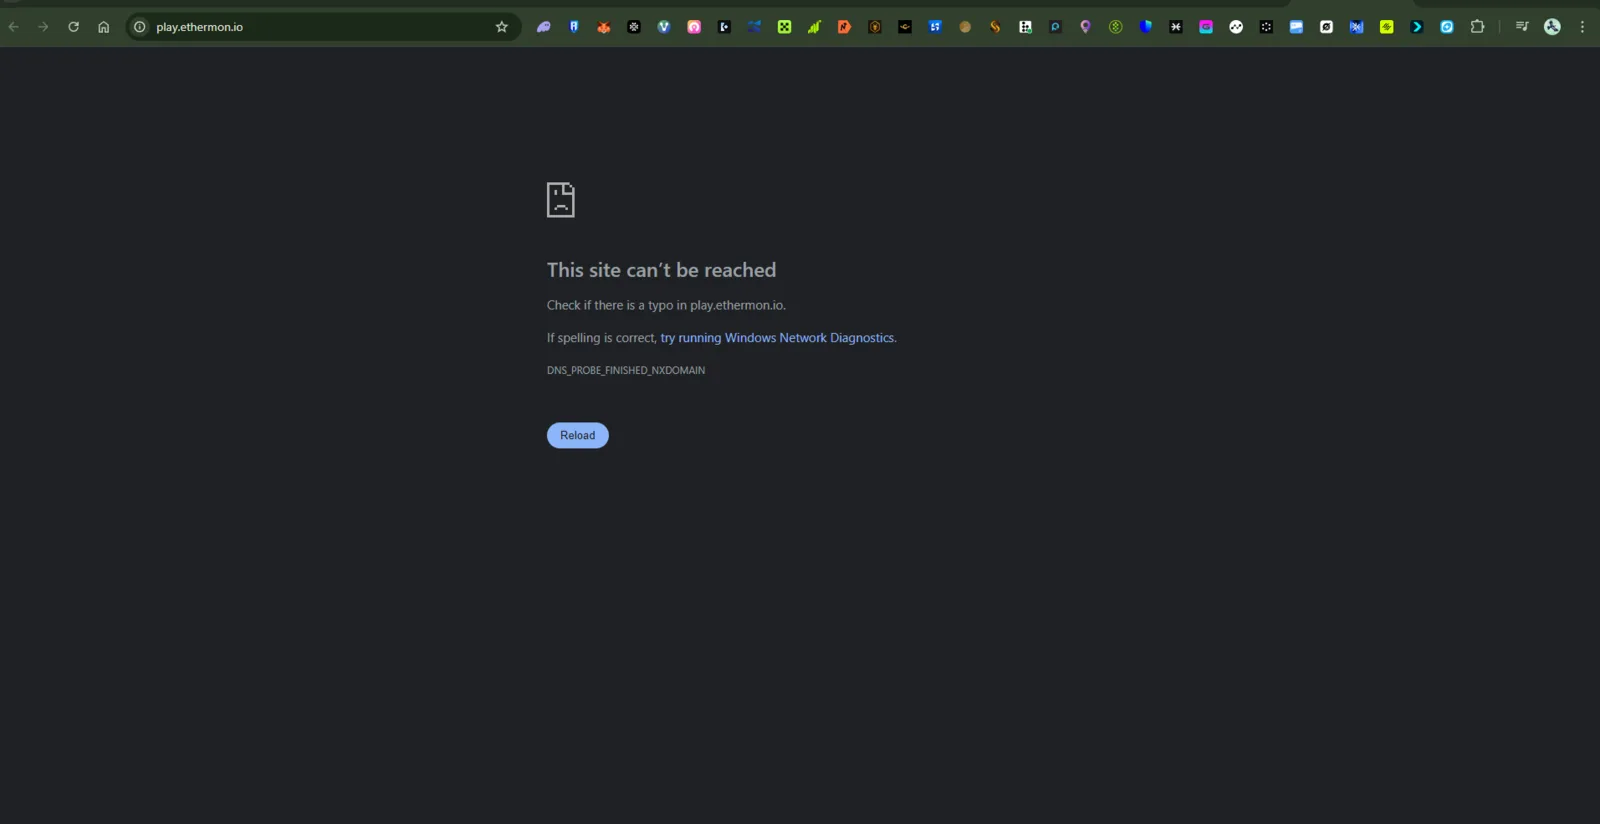Open the pink rounded-square extension
Viewport: 1600px width, 824px height.
(x=694, y=27)
